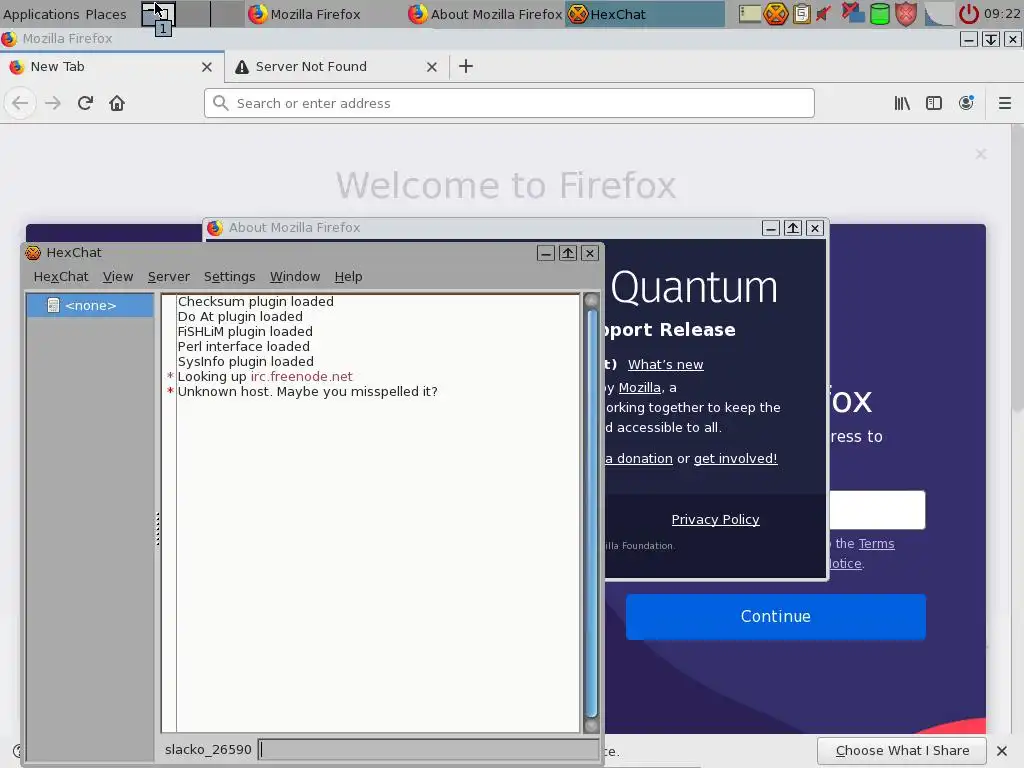Screen dimensions: 1024x768
Task: Open the disconnected network tray icon
Action: tap(852, 13)
